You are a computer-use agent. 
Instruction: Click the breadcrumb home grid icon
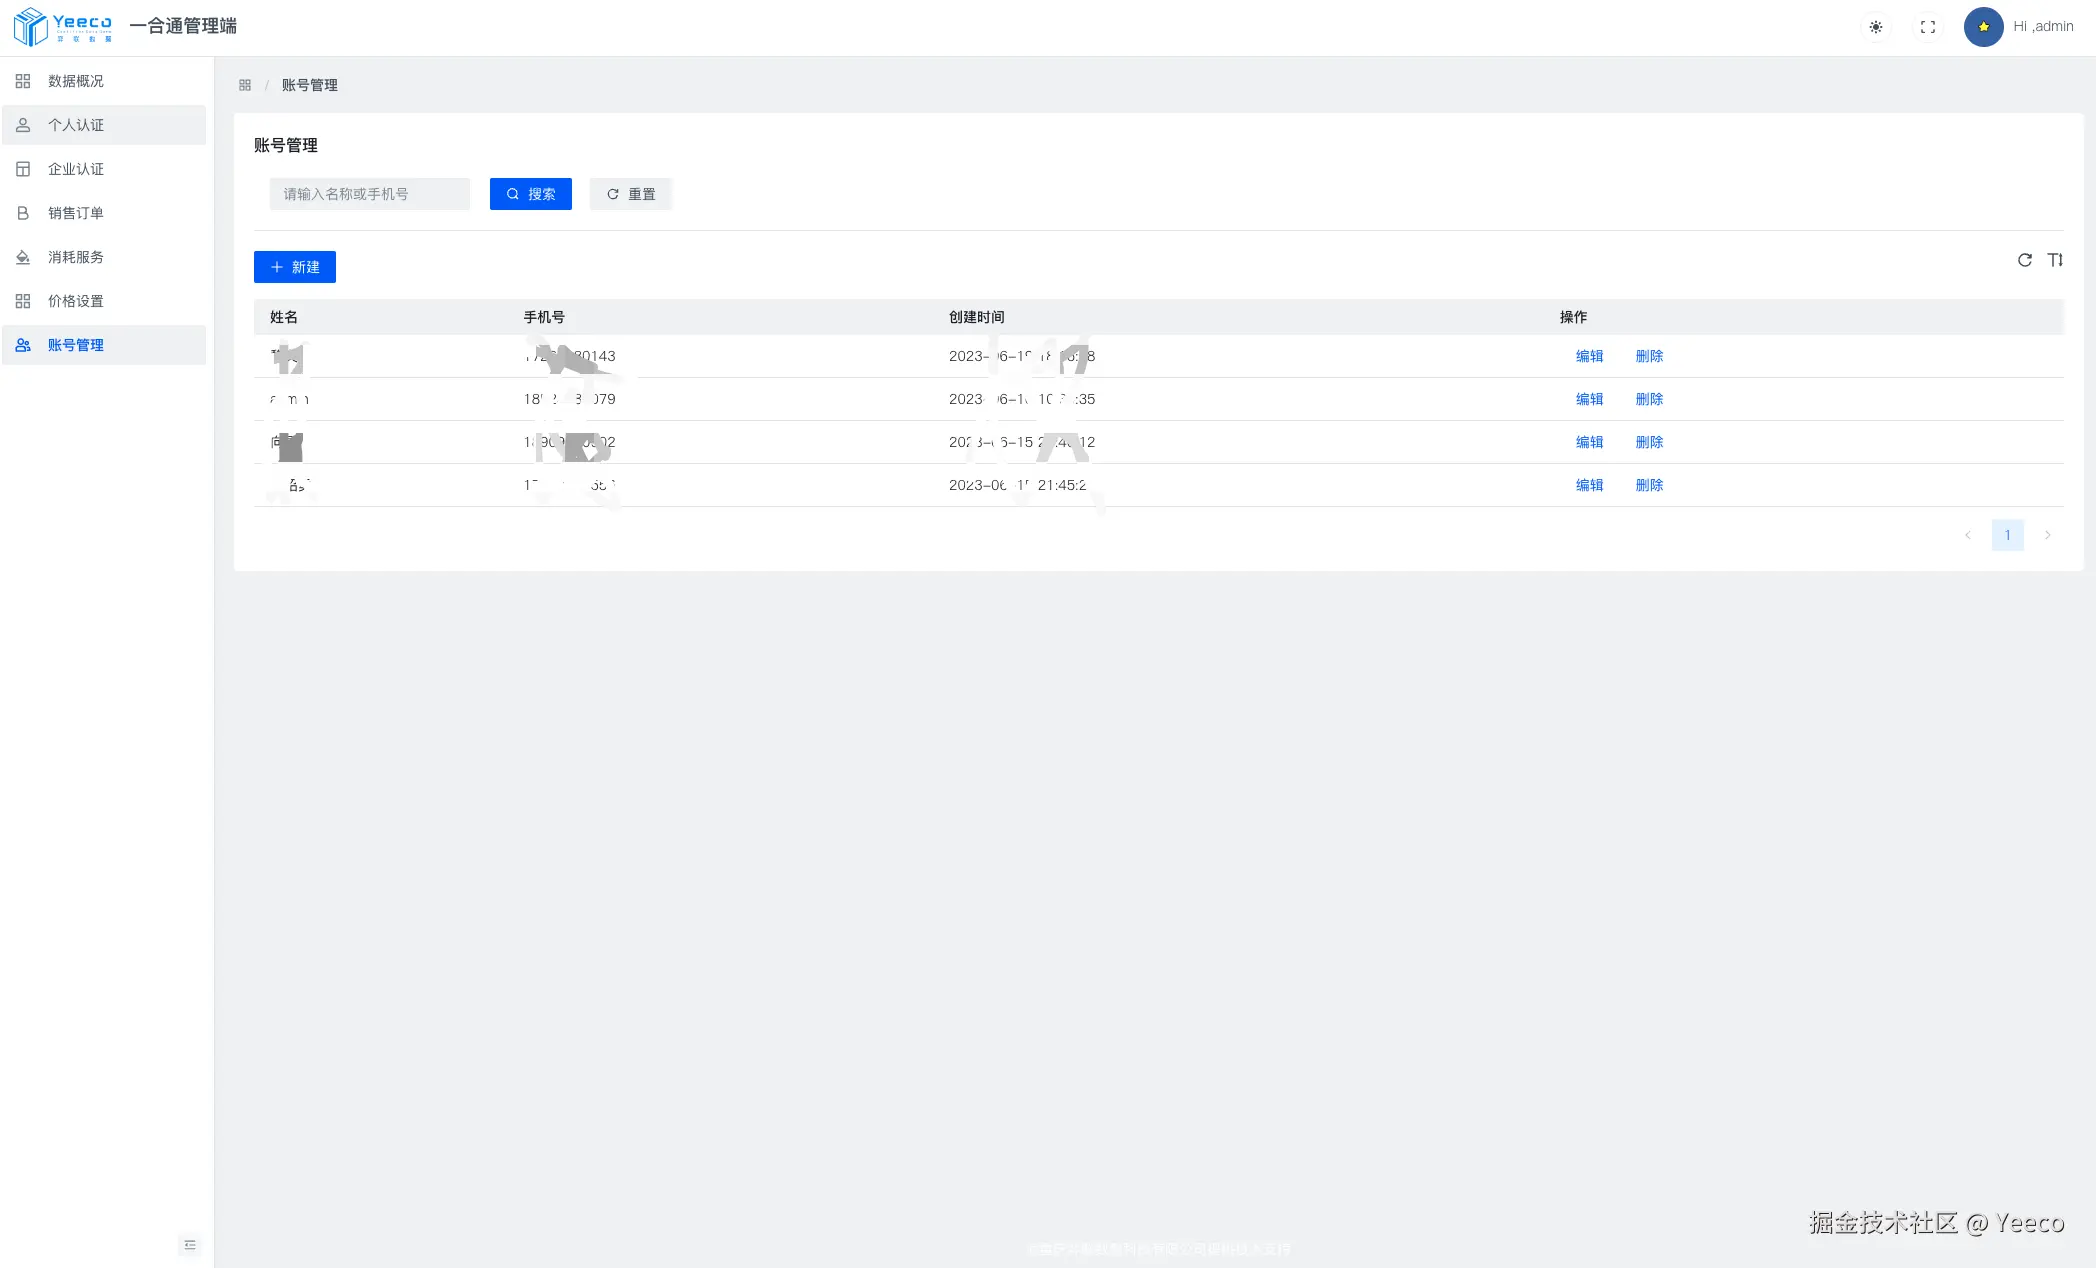pyautogui.click(x=245, y=85)
